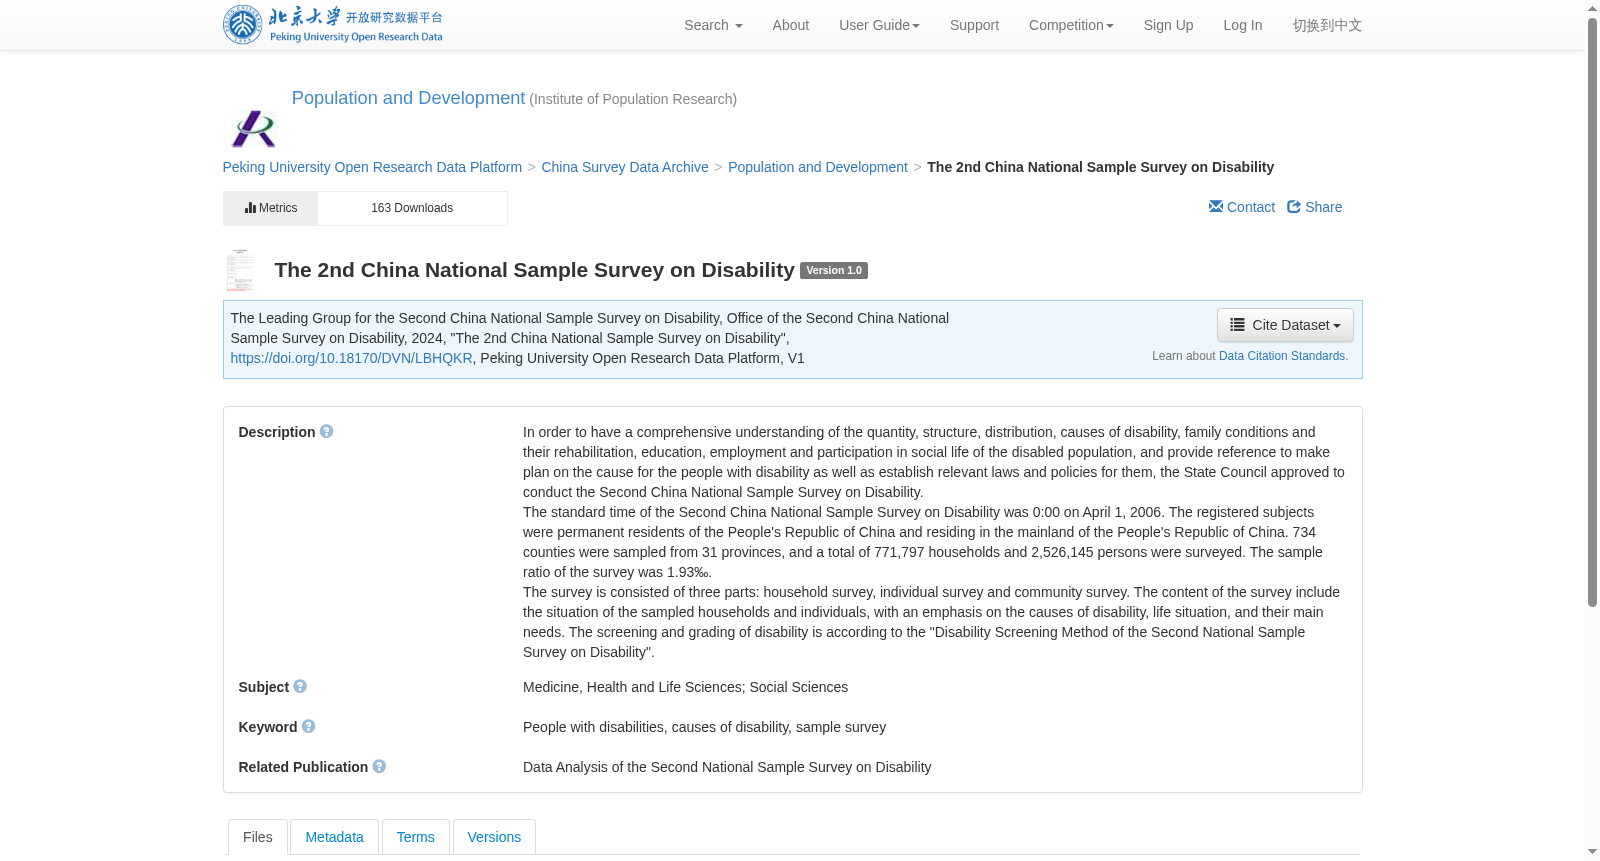Click the Metrics bar chart icon
This screenshot has height=861, width=1600.
pos(250,208)
